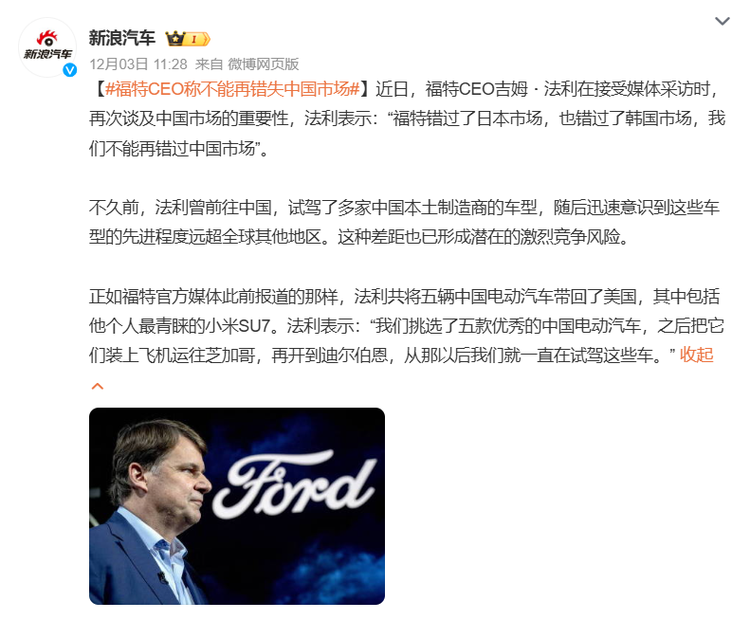Screen dimensions: 750x620
Task: Click the 微博网页版 source link
Action: tap(263, 64)
